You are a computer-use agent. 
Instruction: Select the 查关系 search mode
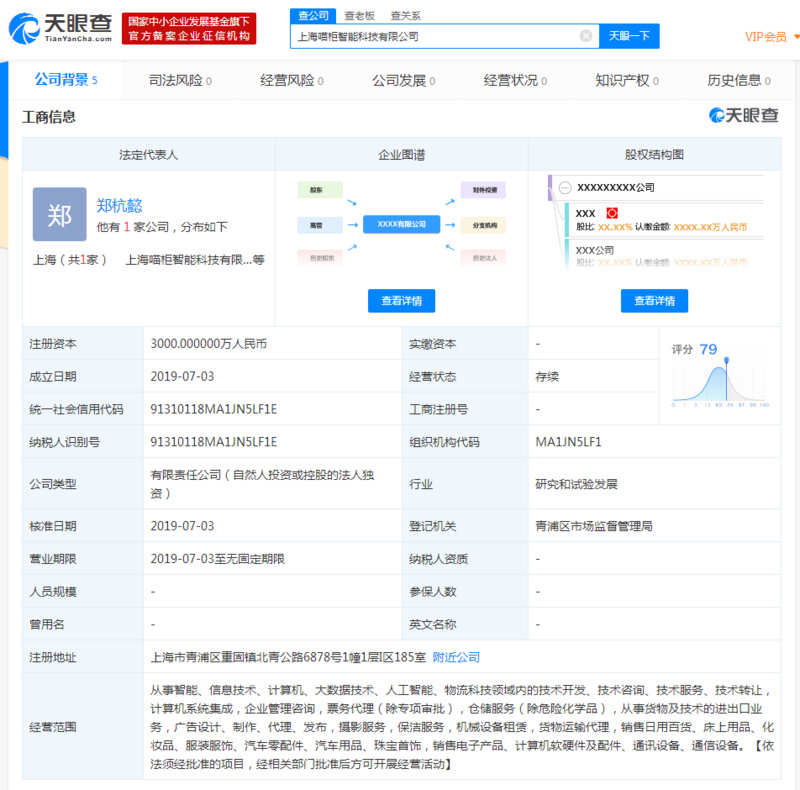click(x=405, y=15)
